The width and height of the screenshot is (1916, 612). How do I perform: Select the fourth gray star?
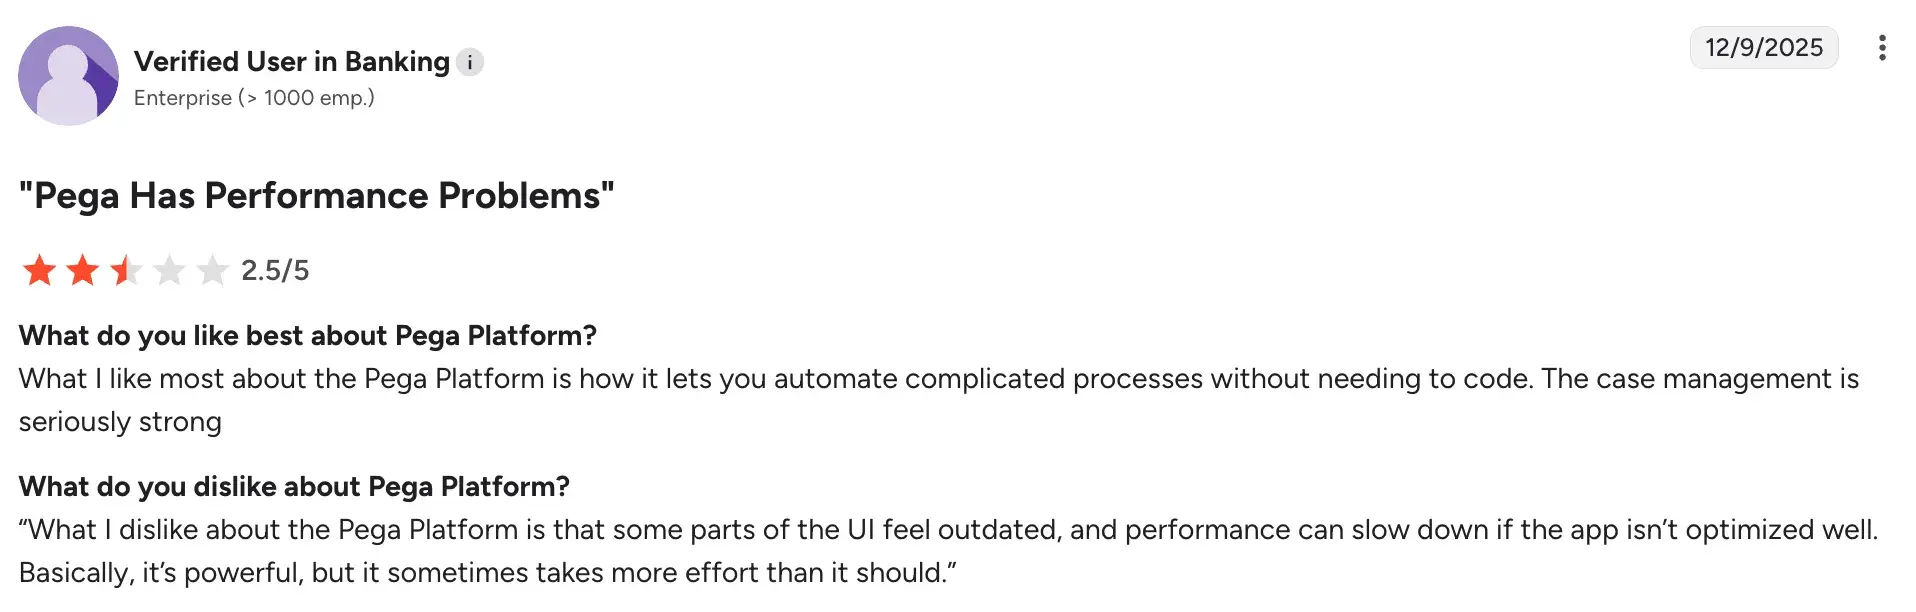[167, 270]
